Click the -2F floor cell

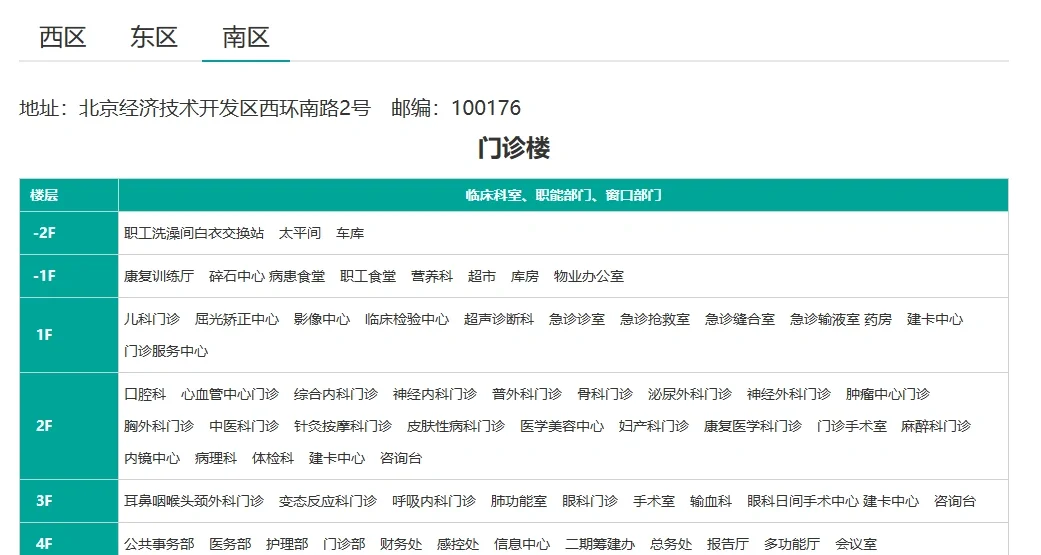click(44, 233)
